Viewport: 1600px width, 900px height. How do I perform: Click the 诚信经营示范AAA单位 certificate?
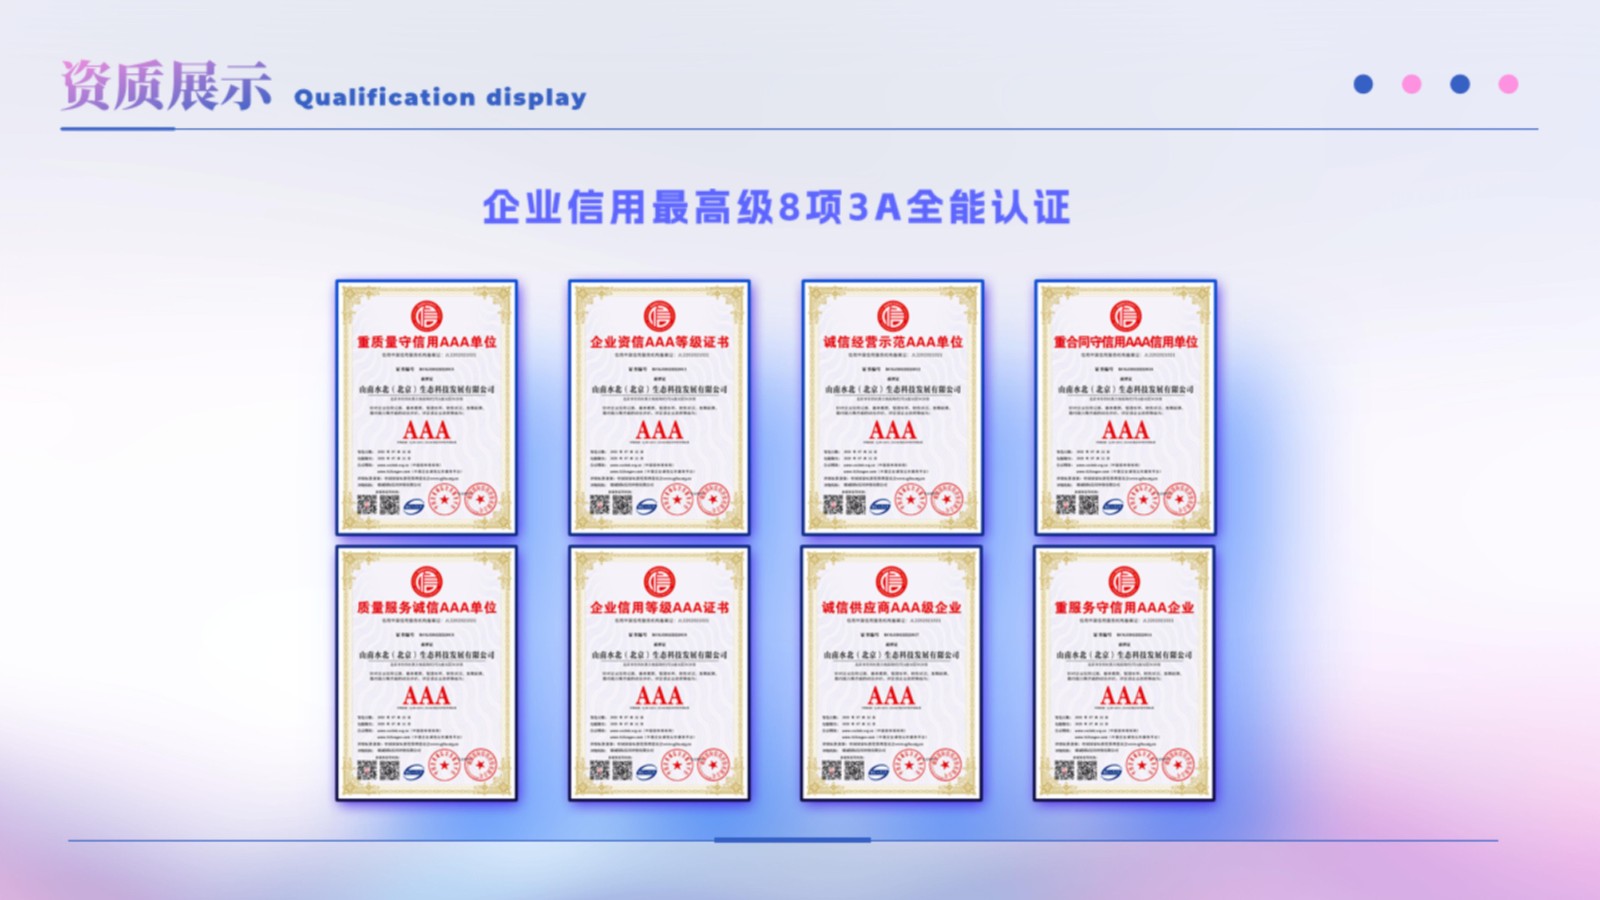point(892,407)
